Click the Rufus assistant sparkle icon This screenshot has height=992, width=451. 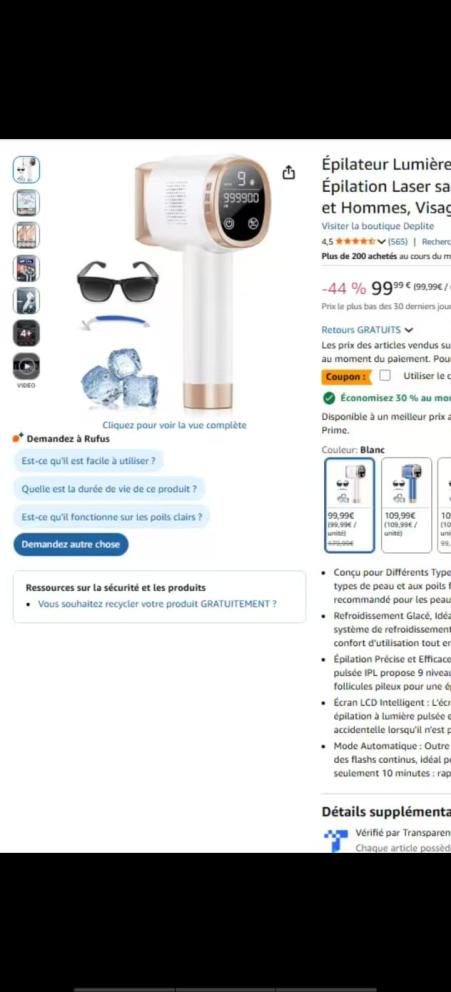click(18, 438)
